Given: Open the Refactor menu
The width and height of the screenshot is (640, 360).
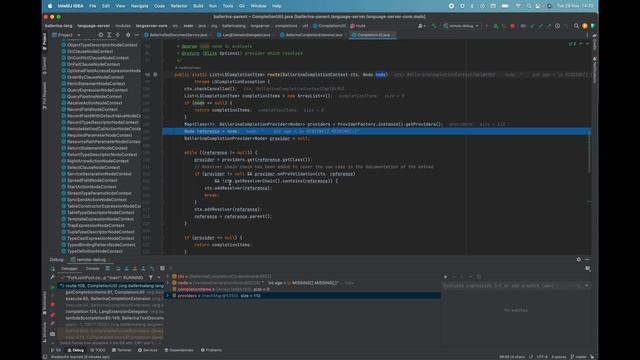Looking at the screenshot, I should click(x=179, y=6).
